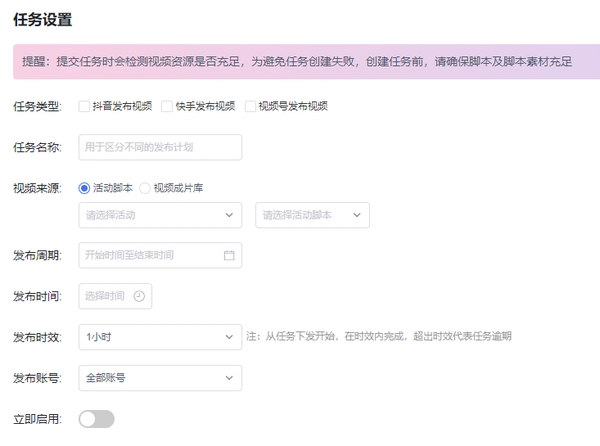The image size is (600, 446).
Task: Click the 发布周期 date range field
Action: 150,255
